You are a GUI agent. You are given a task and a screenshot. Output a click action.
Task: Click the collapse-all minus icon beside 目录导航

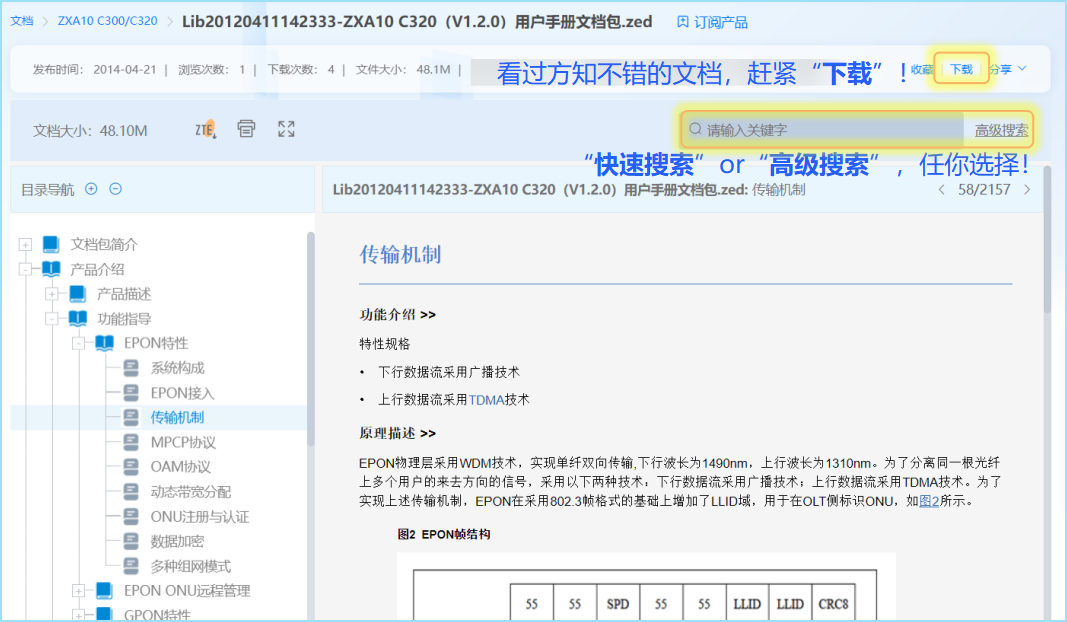116,189
